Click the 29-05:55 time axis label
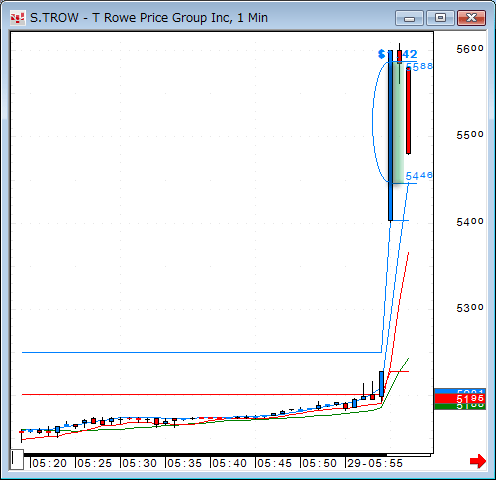Image resolution: width=496 pixels, height=480 pixels. [x=375, y=463]
